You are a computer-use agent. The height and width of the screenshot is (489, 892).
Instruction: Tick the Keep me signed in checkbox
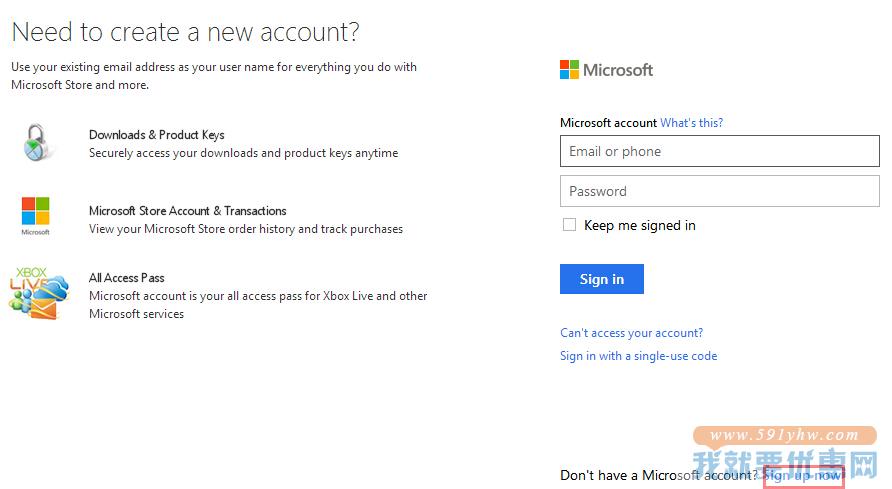[569, 225]
